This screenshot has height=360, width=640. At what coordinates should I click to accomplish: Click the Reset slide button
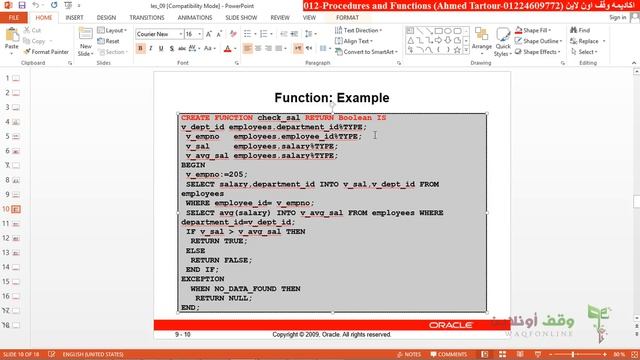coord(108,41)
